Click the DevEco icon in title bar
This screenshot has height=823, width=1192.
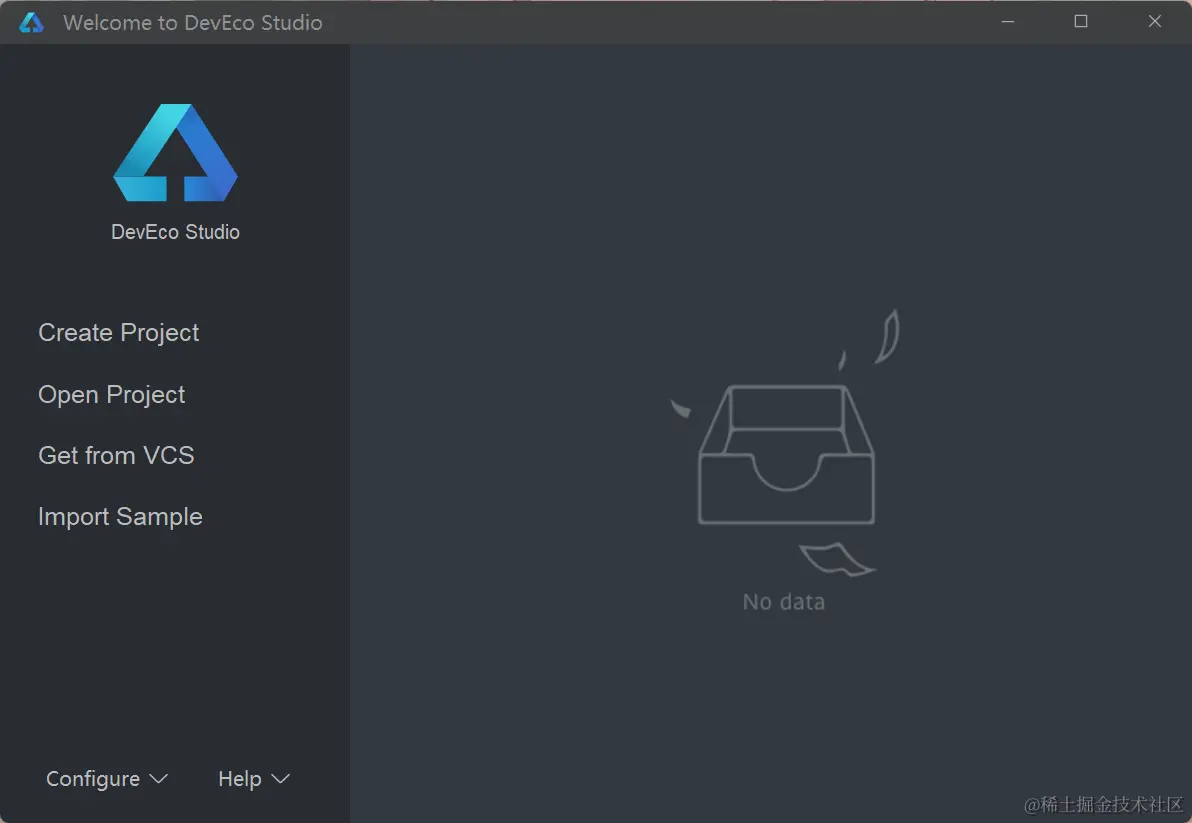point(31,23)
